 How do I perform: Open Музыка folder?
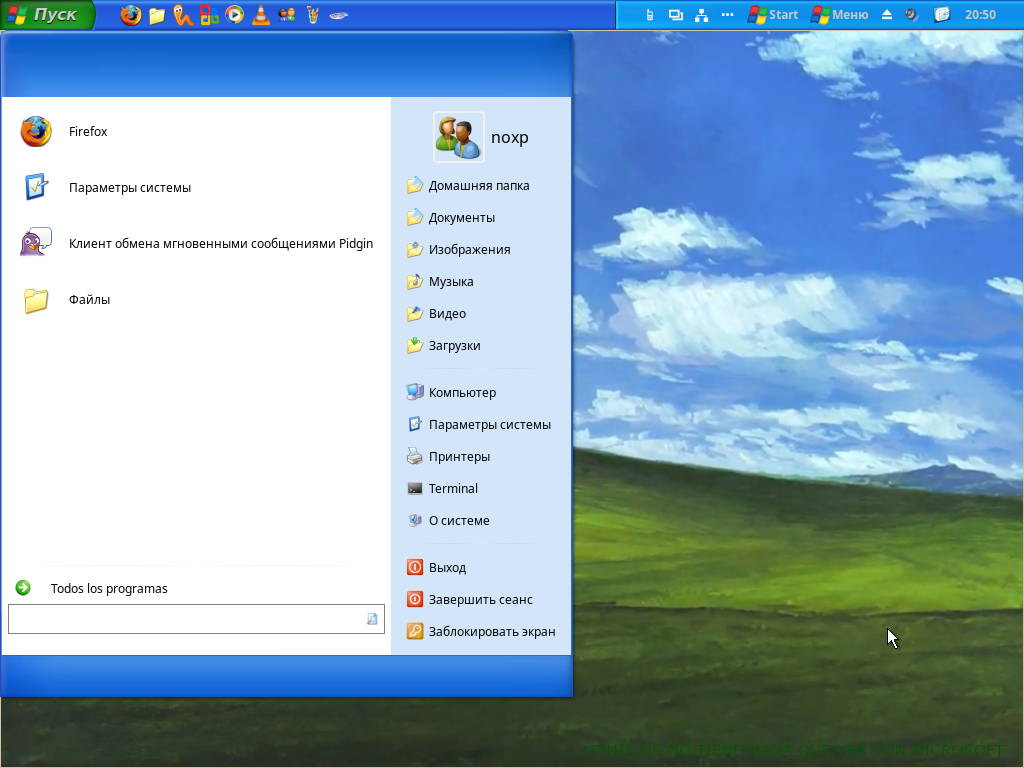[481, 282]
